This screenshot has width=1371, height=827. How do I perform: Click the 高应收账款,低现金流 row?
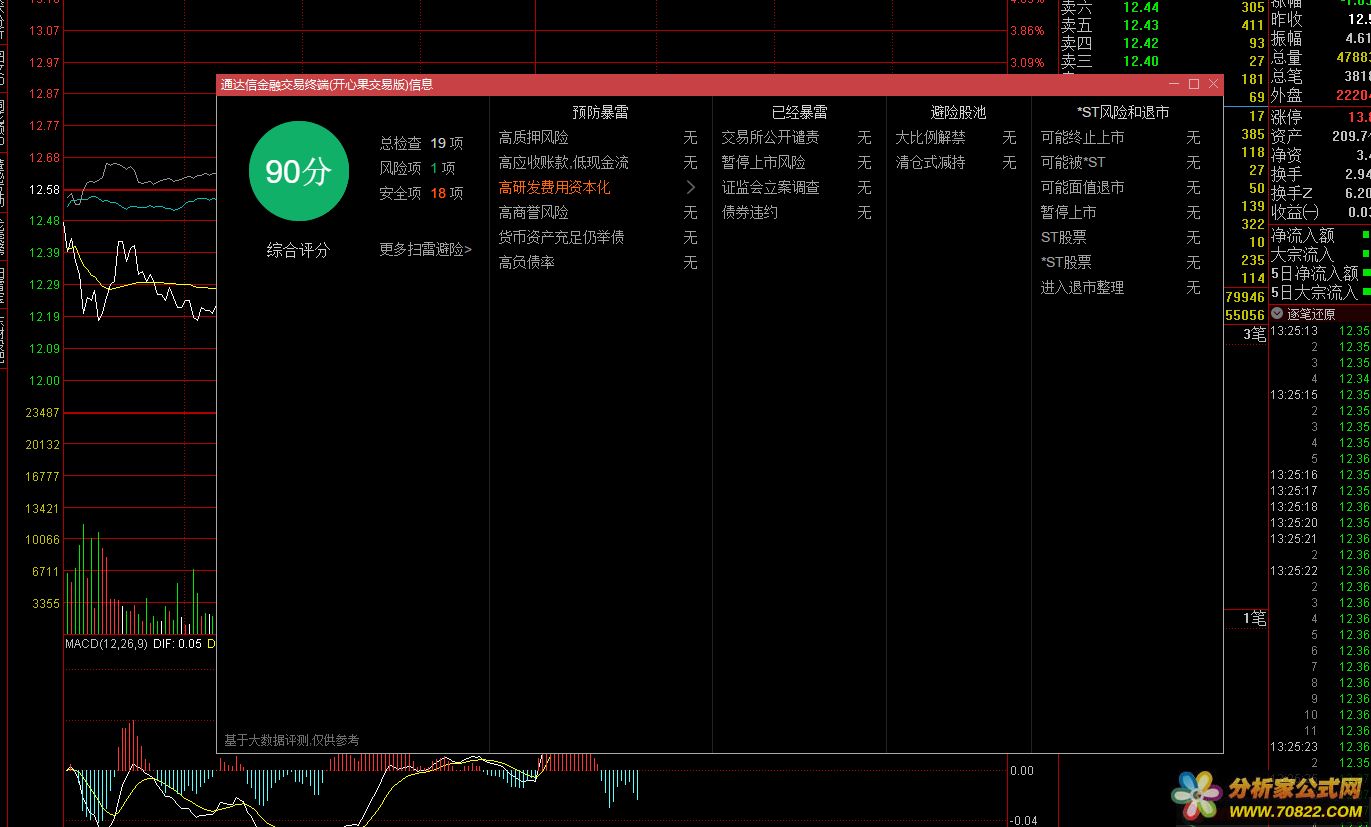click(x=598, y=162)
